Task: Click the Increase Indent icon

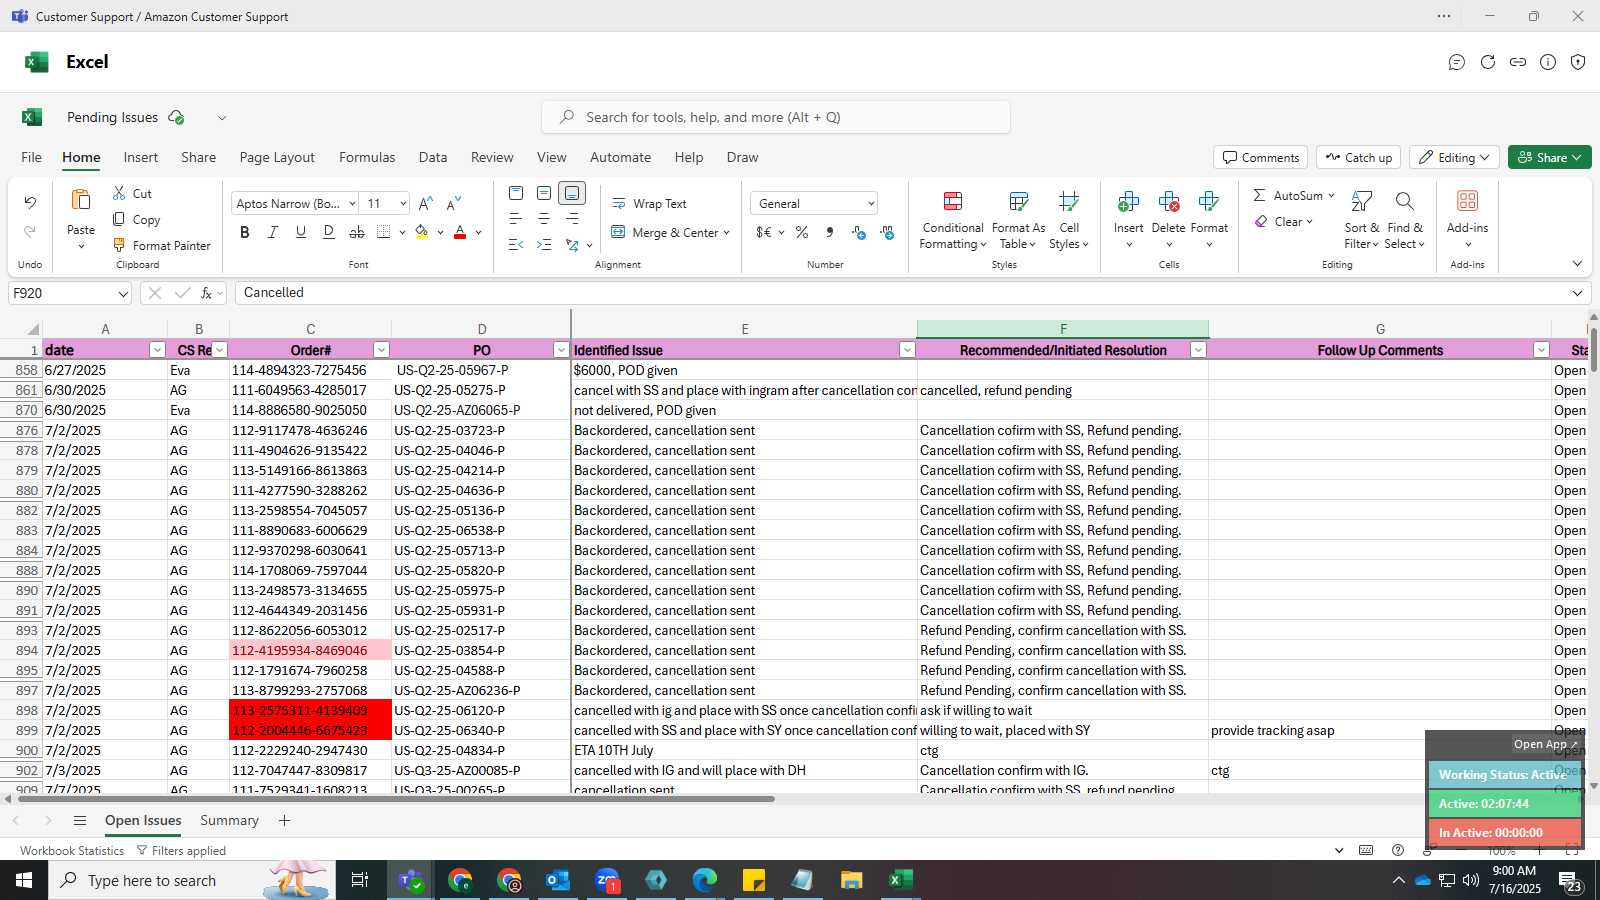Action: 544,244
